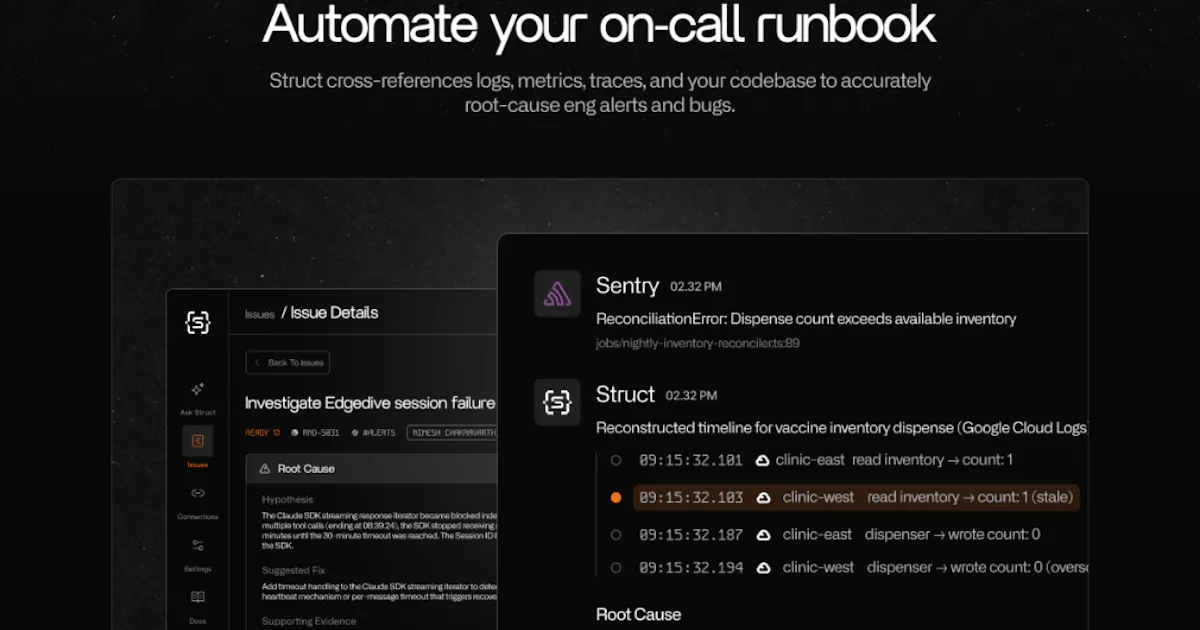Select the timeline marker for 09:15:32.194

click(x=616, y=568)
